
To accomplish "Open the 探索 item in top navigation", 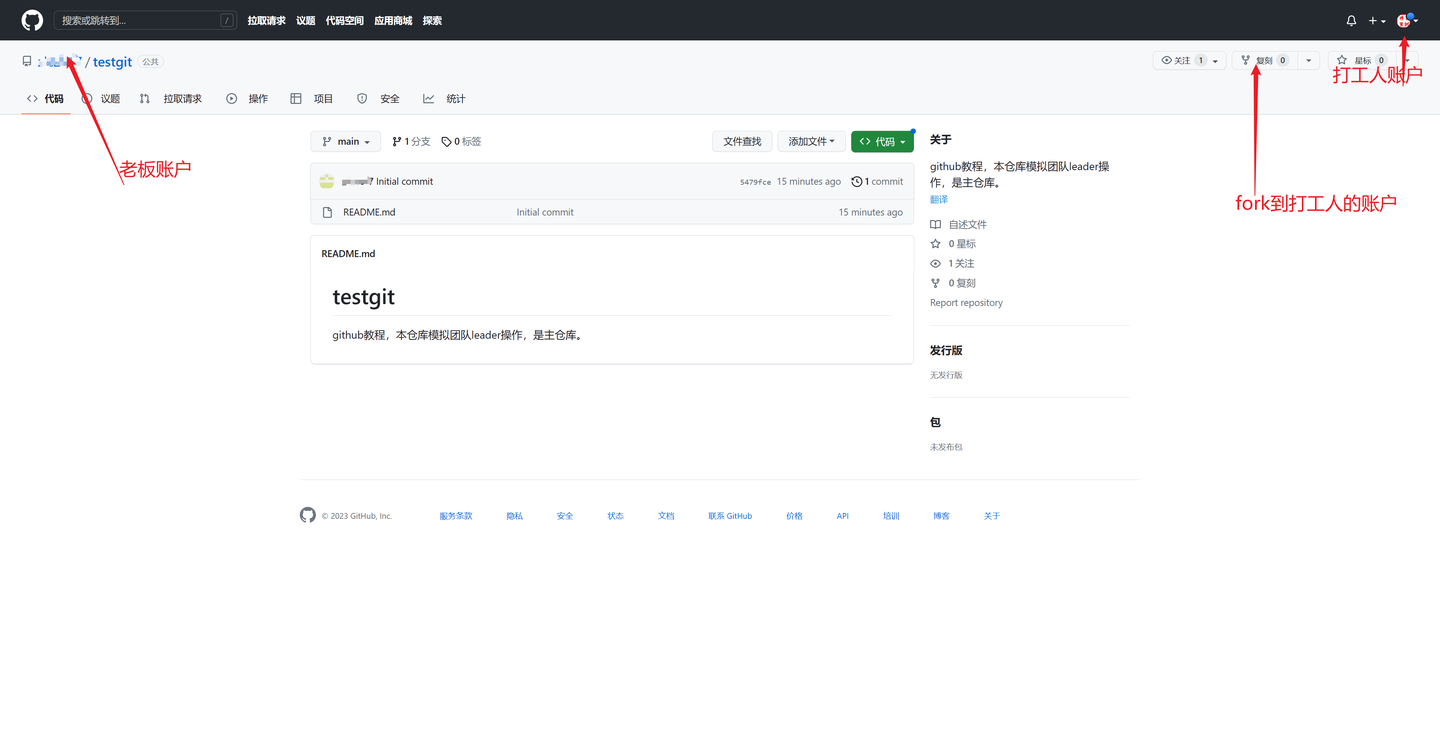I will coord(431,20).
